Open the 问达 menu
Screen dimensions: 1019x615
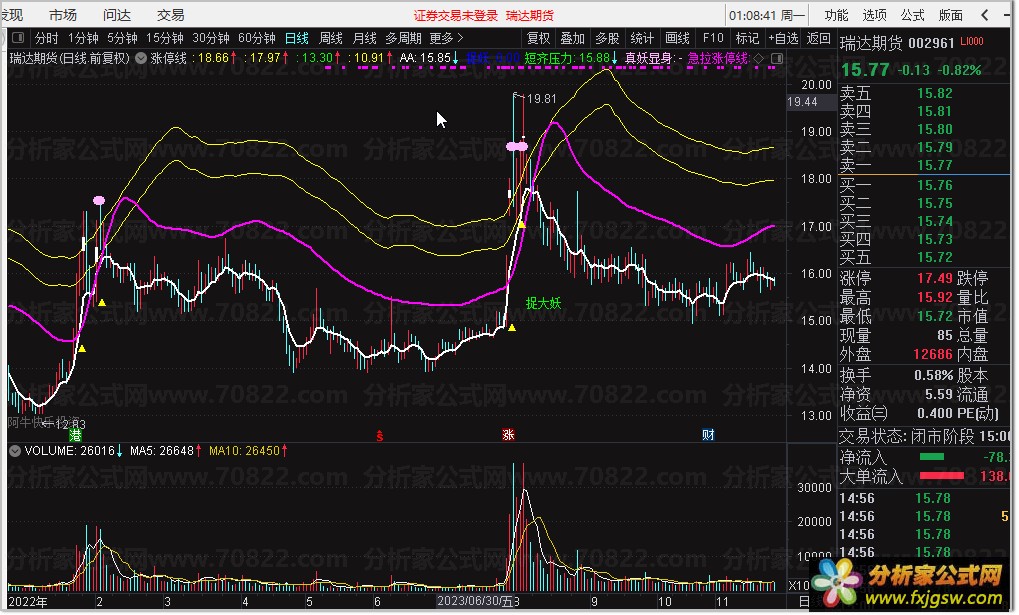(x=117, y=15)
